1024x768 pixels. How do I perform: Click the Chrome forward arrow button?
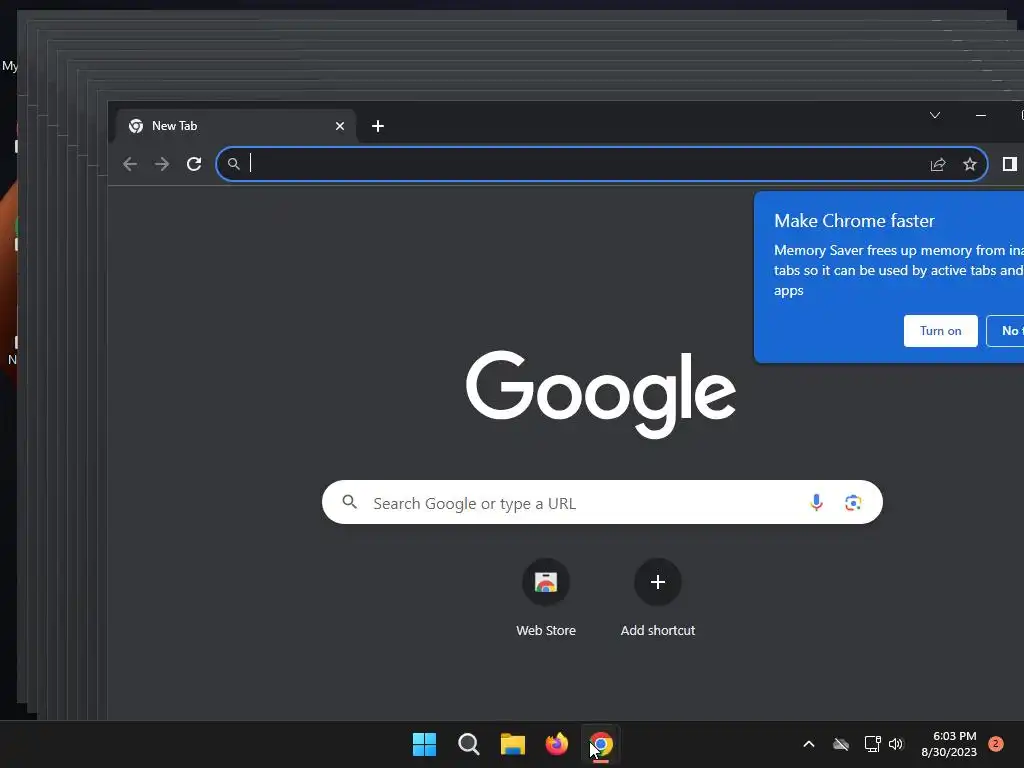click(x=161, y=164)
